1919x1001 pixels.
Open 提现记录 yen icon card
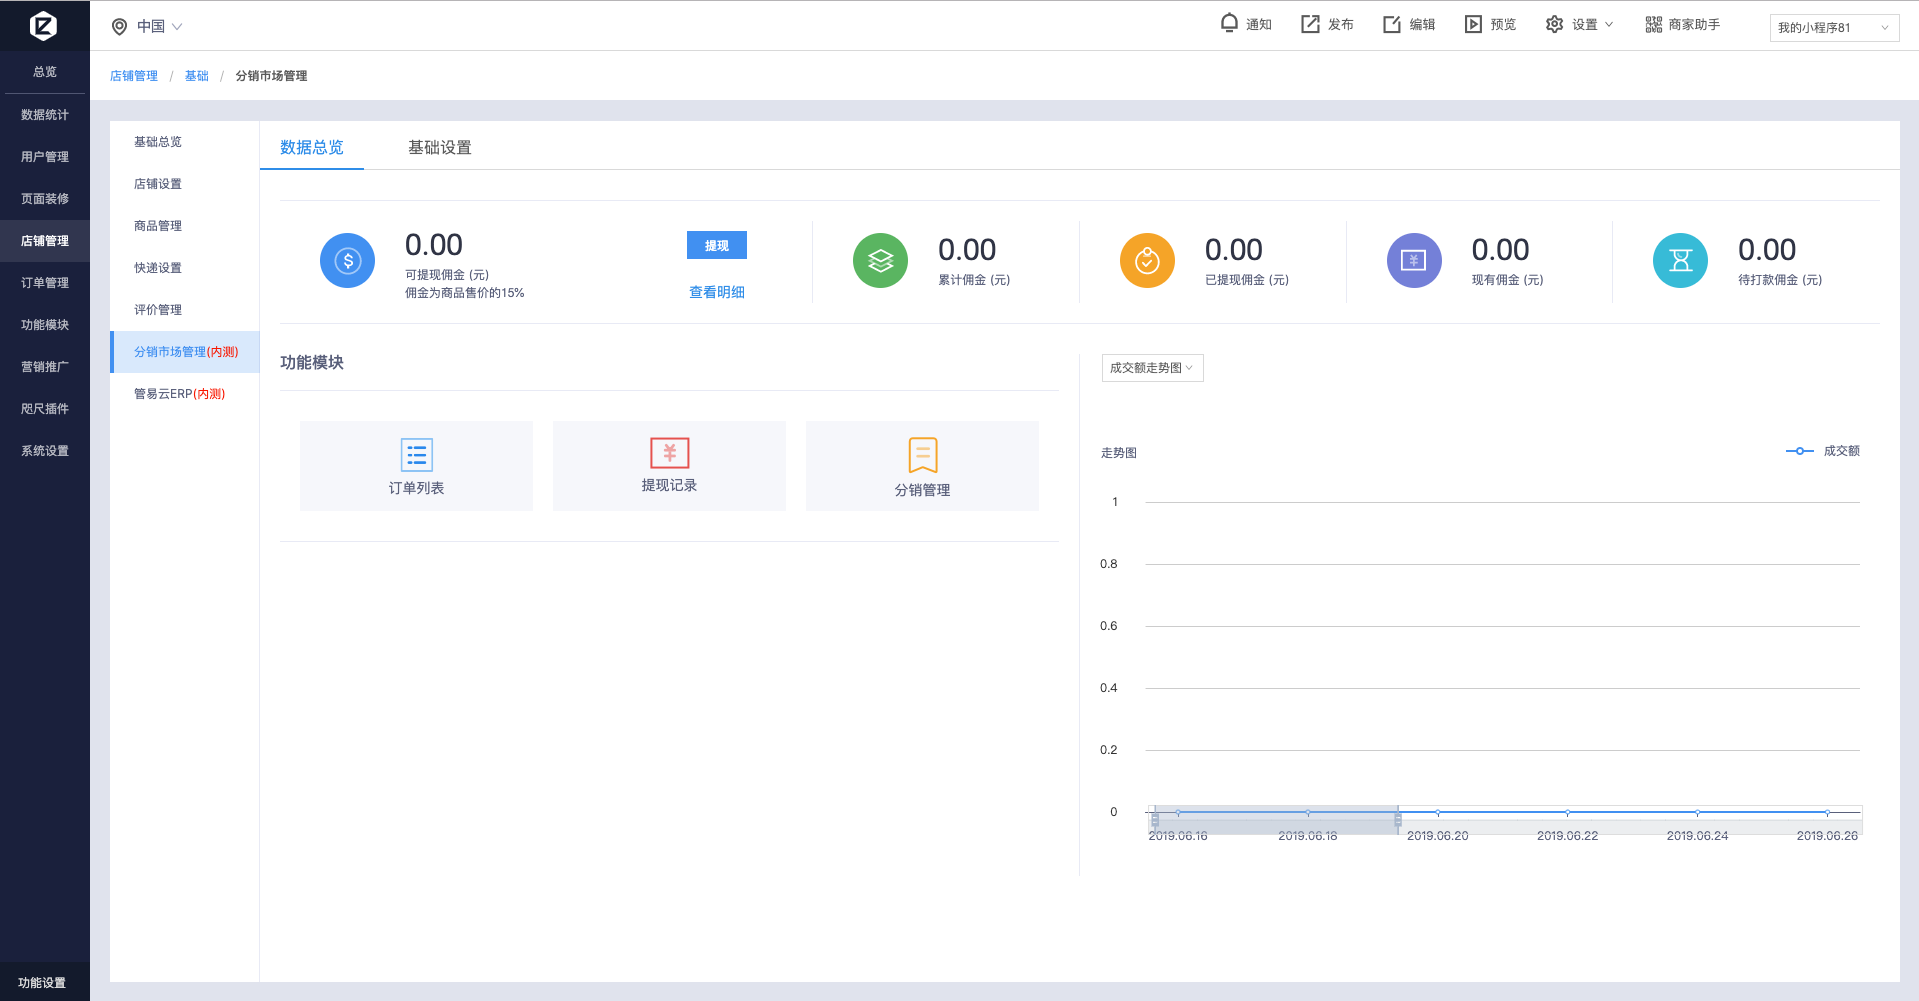coord(669,466)
